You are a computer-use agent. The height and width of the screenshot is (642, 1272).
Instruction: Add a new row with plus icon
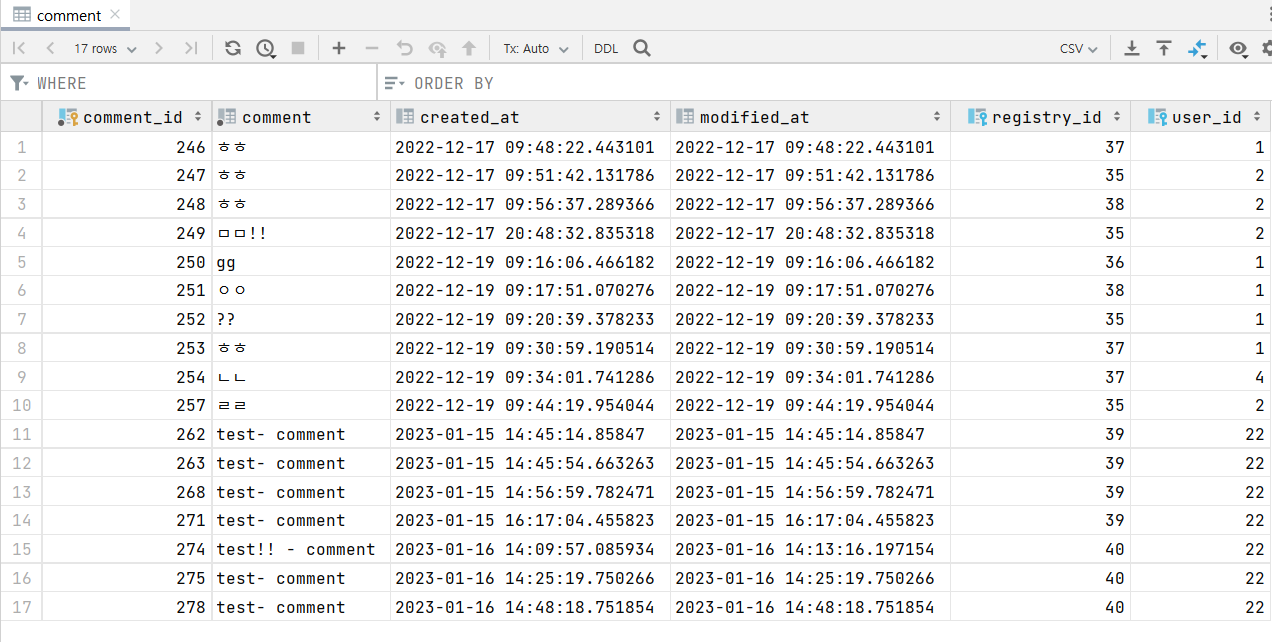click(x=339, y=48)
